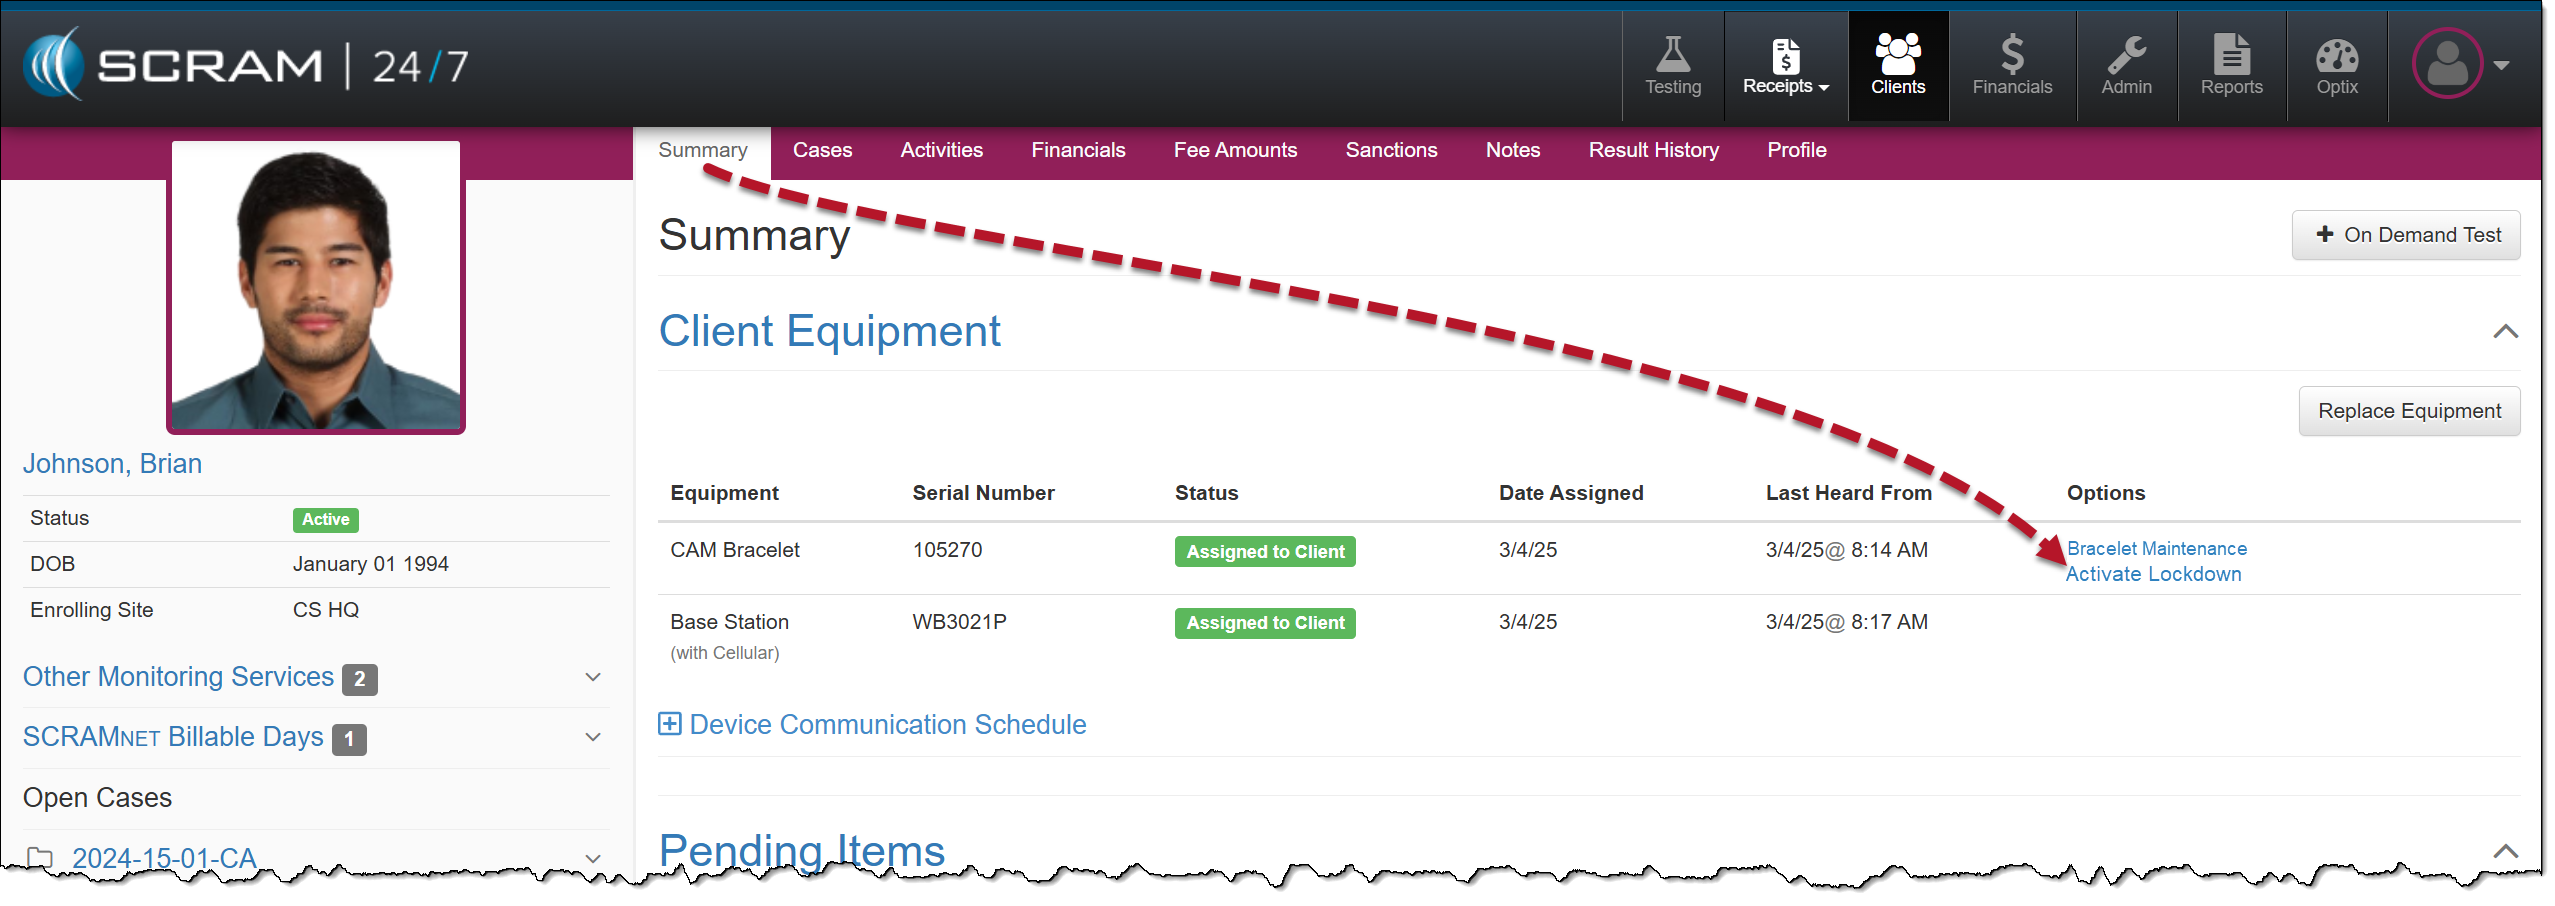Collapse the Client Equipment section
This screenshot has height=906, width=2555.
tap(2504, 332)
